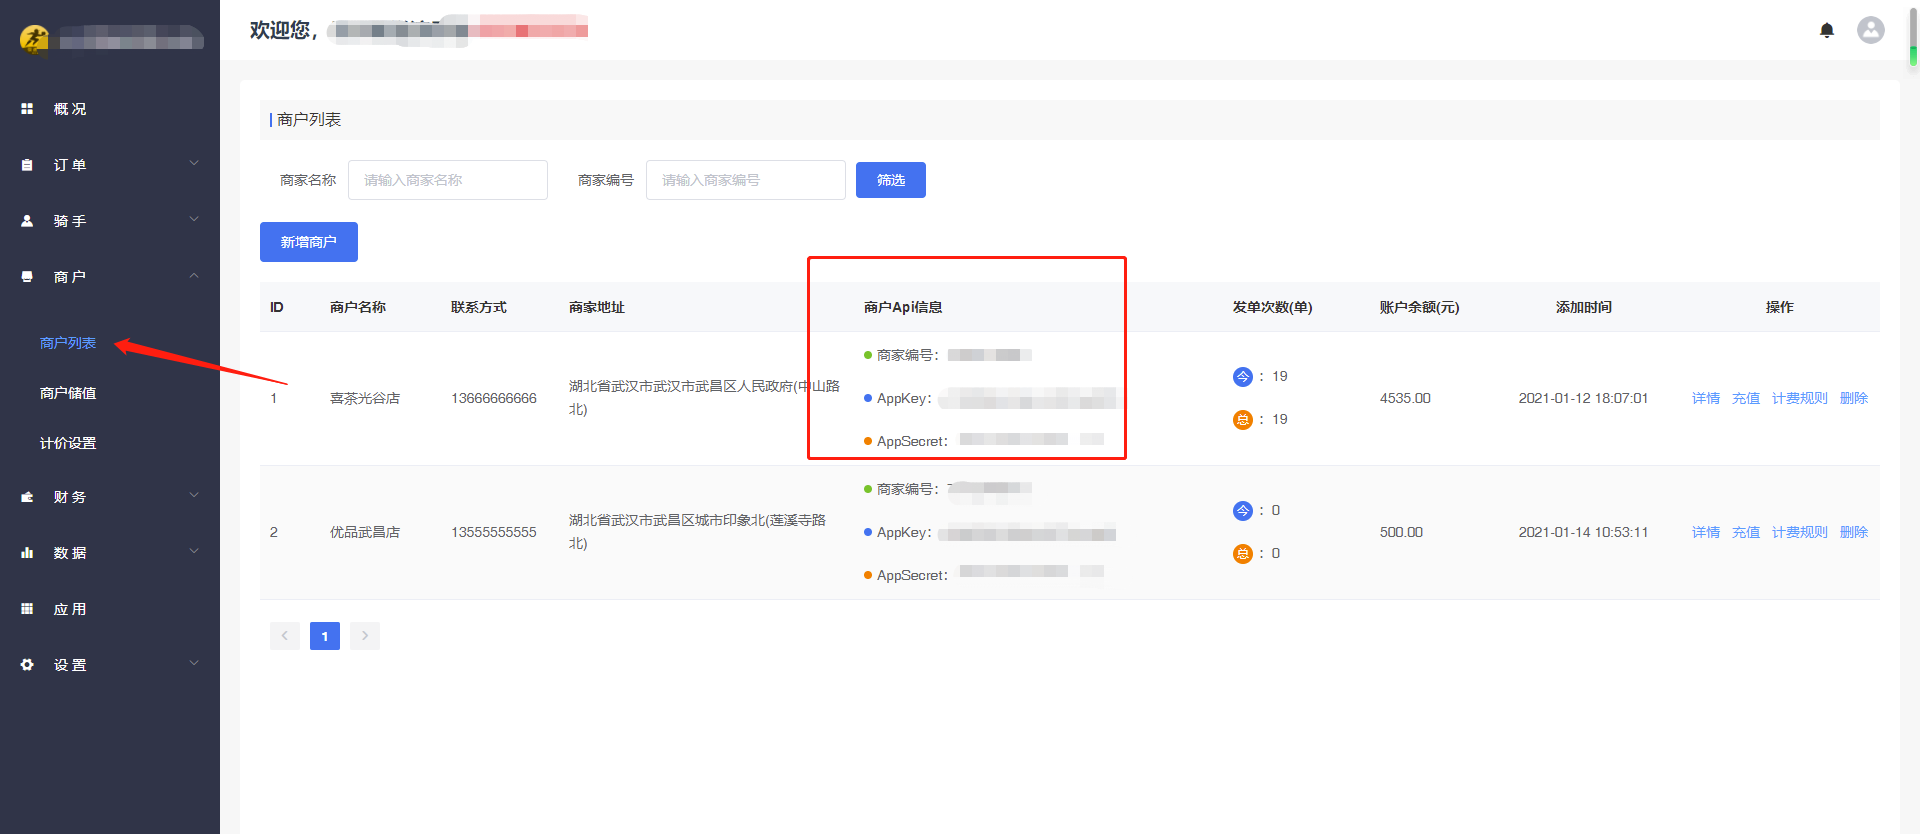Click 删除 for 喜茶光谷店
Screen dimensions: 1920x834
point(1854,398)
